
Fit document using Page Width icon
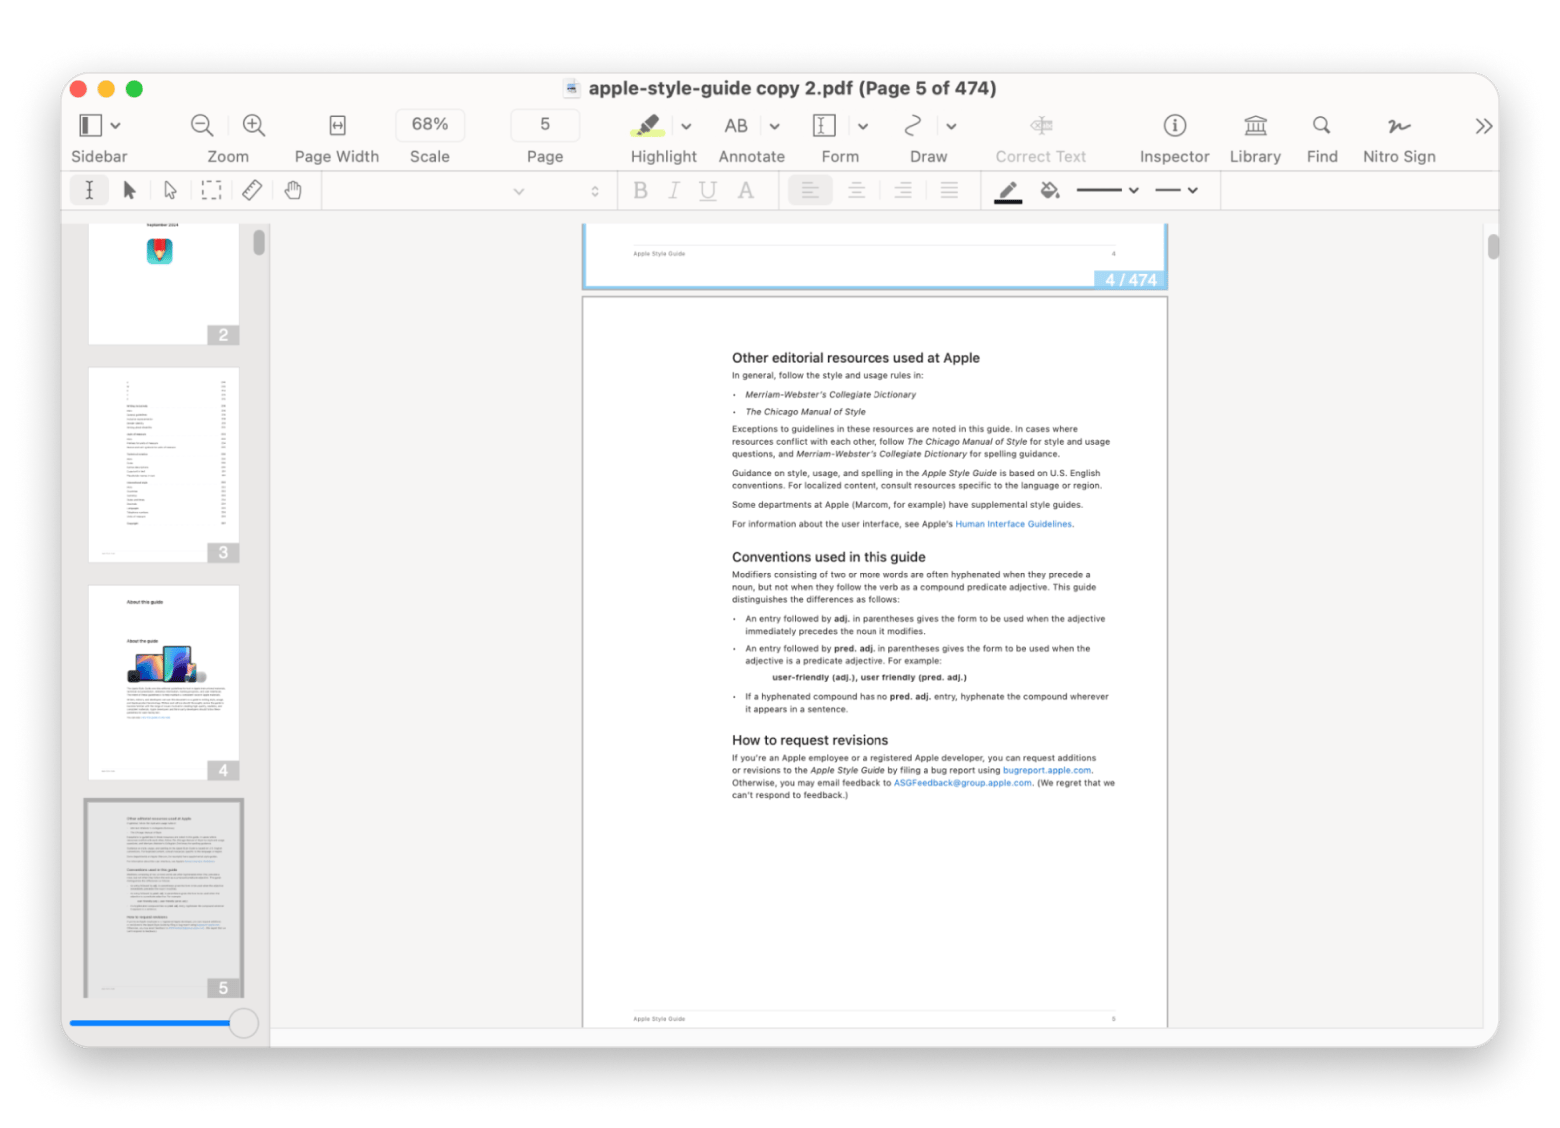tap(337, 125)
